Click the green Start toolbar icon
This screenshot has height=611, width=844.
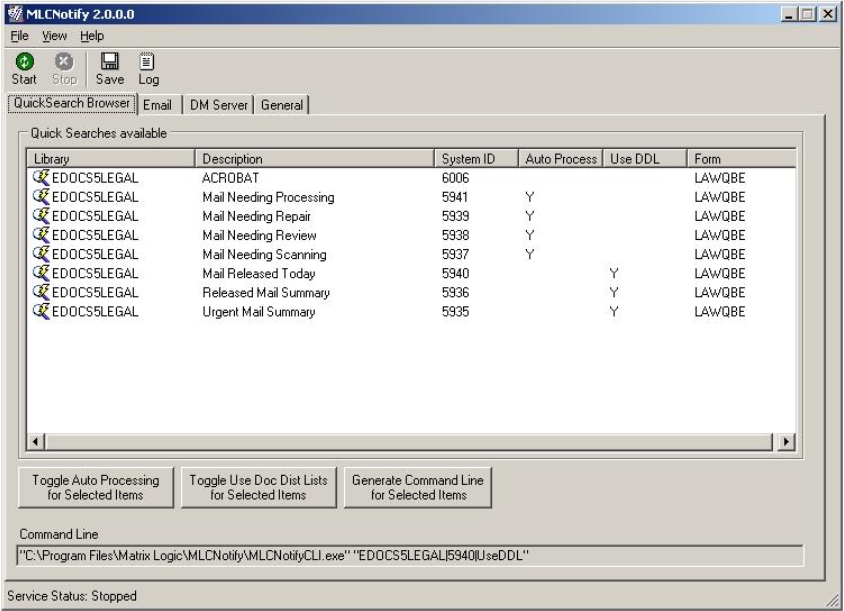[24, 61]
